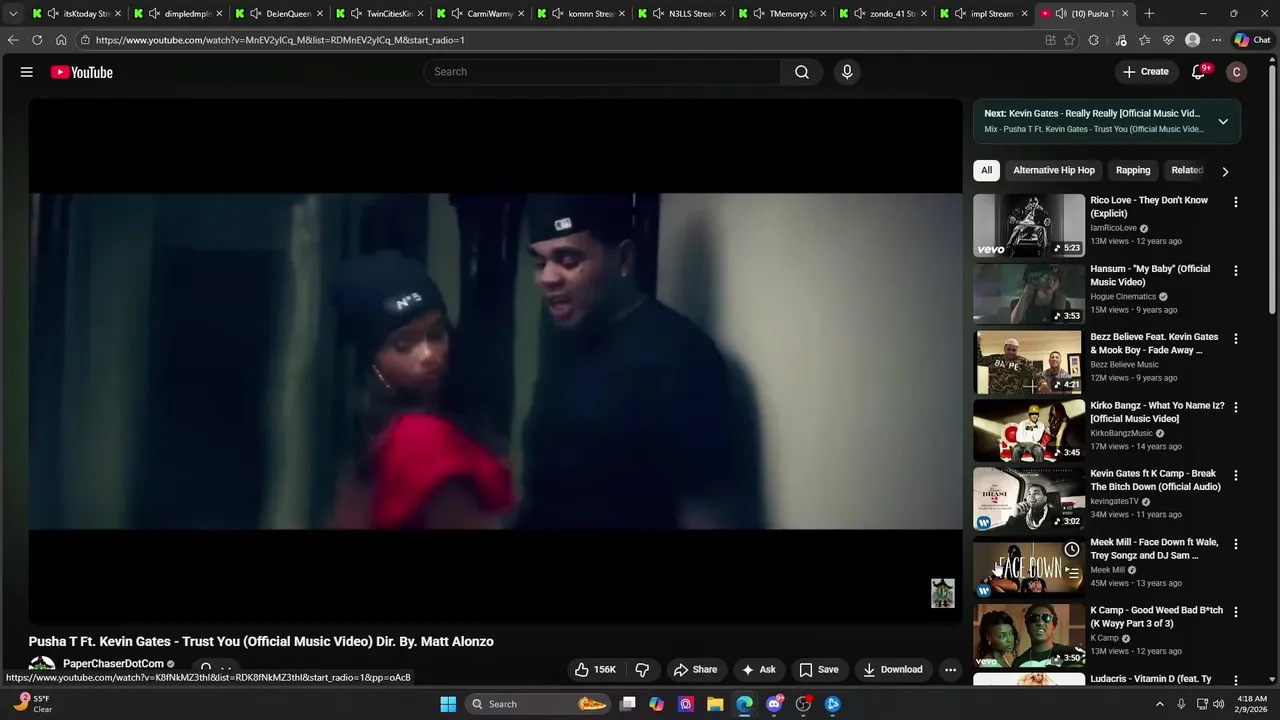Mute the zondo_41 tab audio
The width and height of the screenshot is (1280, 720).
860,14
